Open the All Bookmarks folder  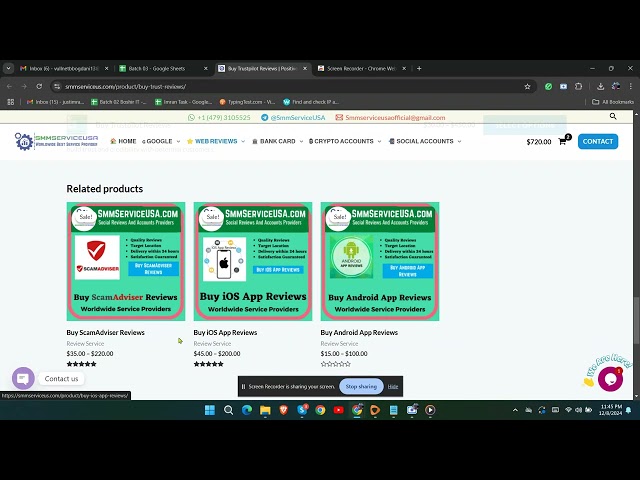[x=613, y=102]
